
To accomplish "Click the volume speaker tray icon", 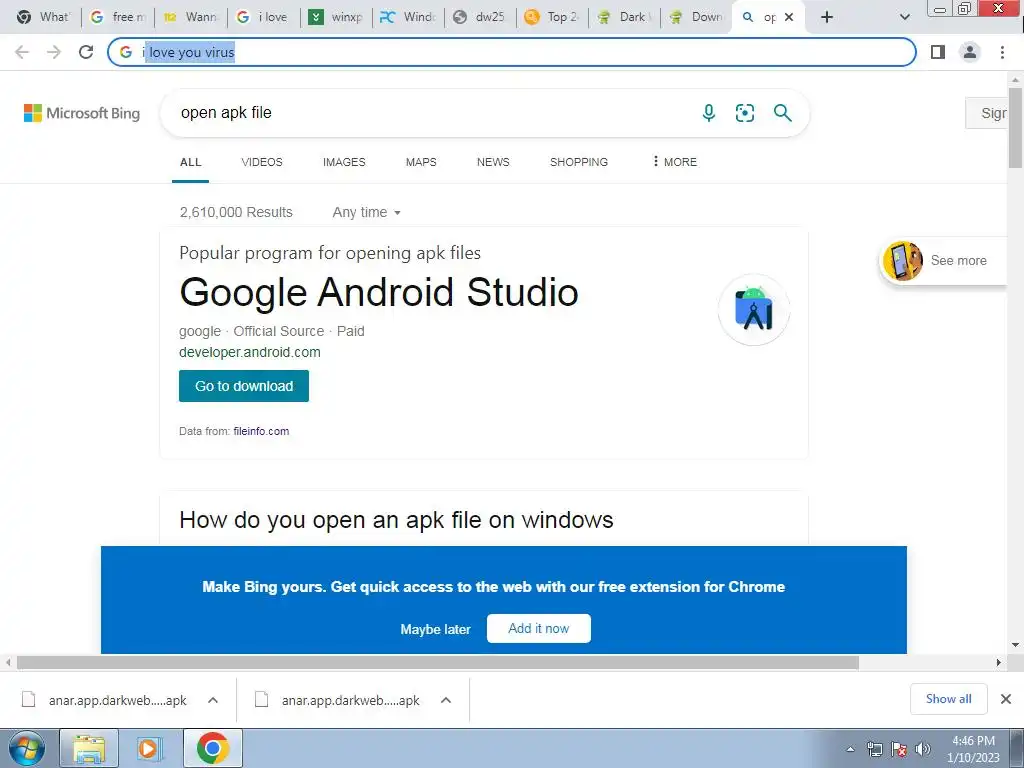I will coord(923,749).
